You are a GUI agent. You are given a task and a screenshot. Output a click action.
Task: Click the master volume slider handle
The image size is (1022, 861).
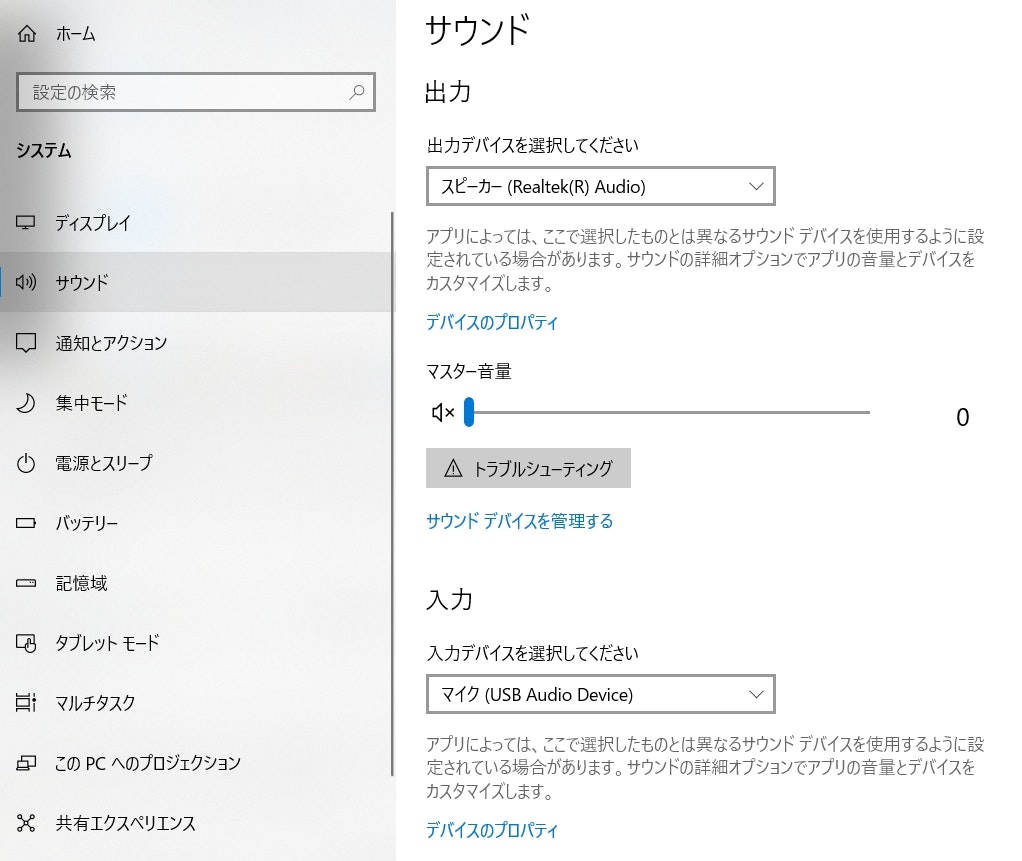(x=469, y=412)
